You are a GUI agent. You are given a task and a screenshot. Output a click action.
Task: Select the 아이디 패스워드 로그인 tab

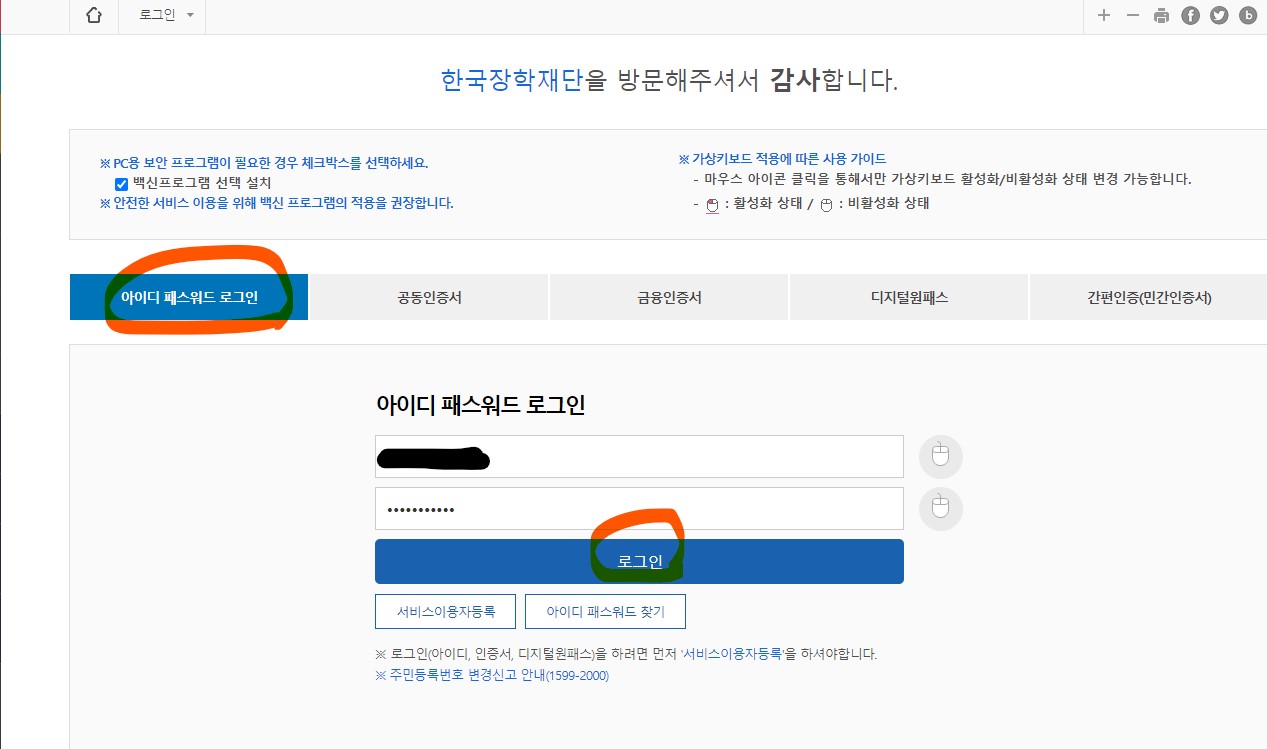pyautogui.click(x=189, y=297)
